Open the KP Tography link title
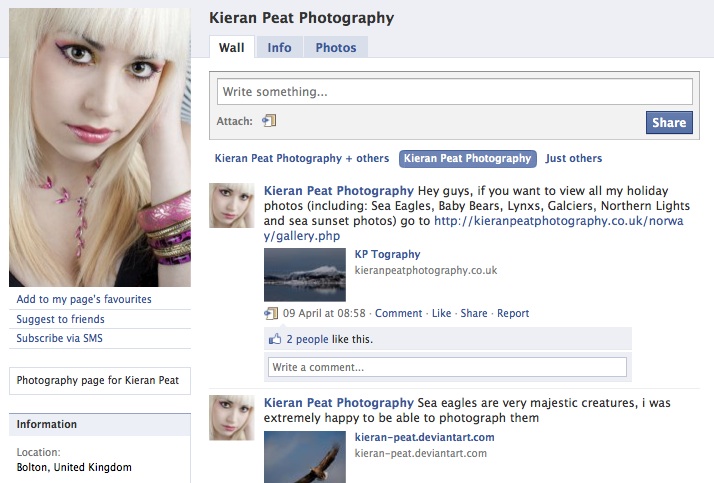The height and width of the screenshot is (483, 714). [388, 254]
